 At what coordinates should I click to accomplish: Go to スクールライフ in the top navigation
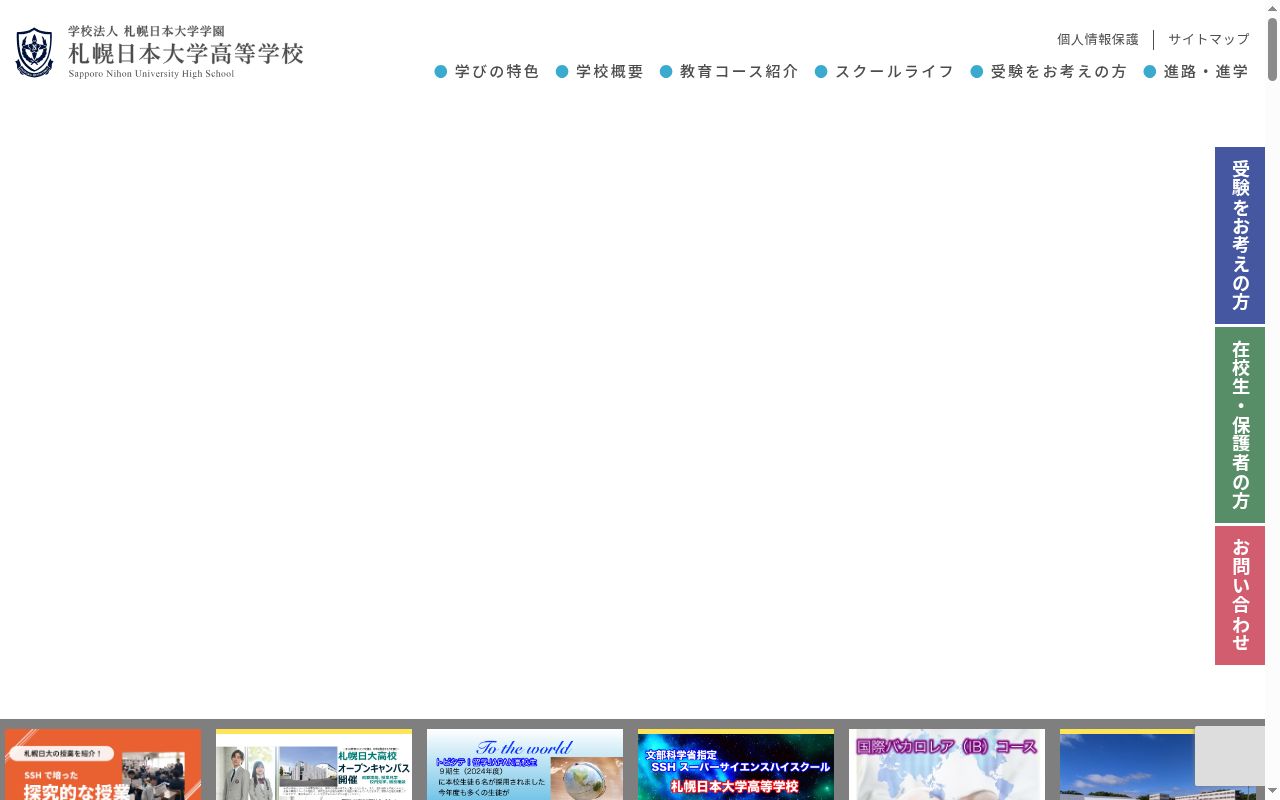point(885,72)
